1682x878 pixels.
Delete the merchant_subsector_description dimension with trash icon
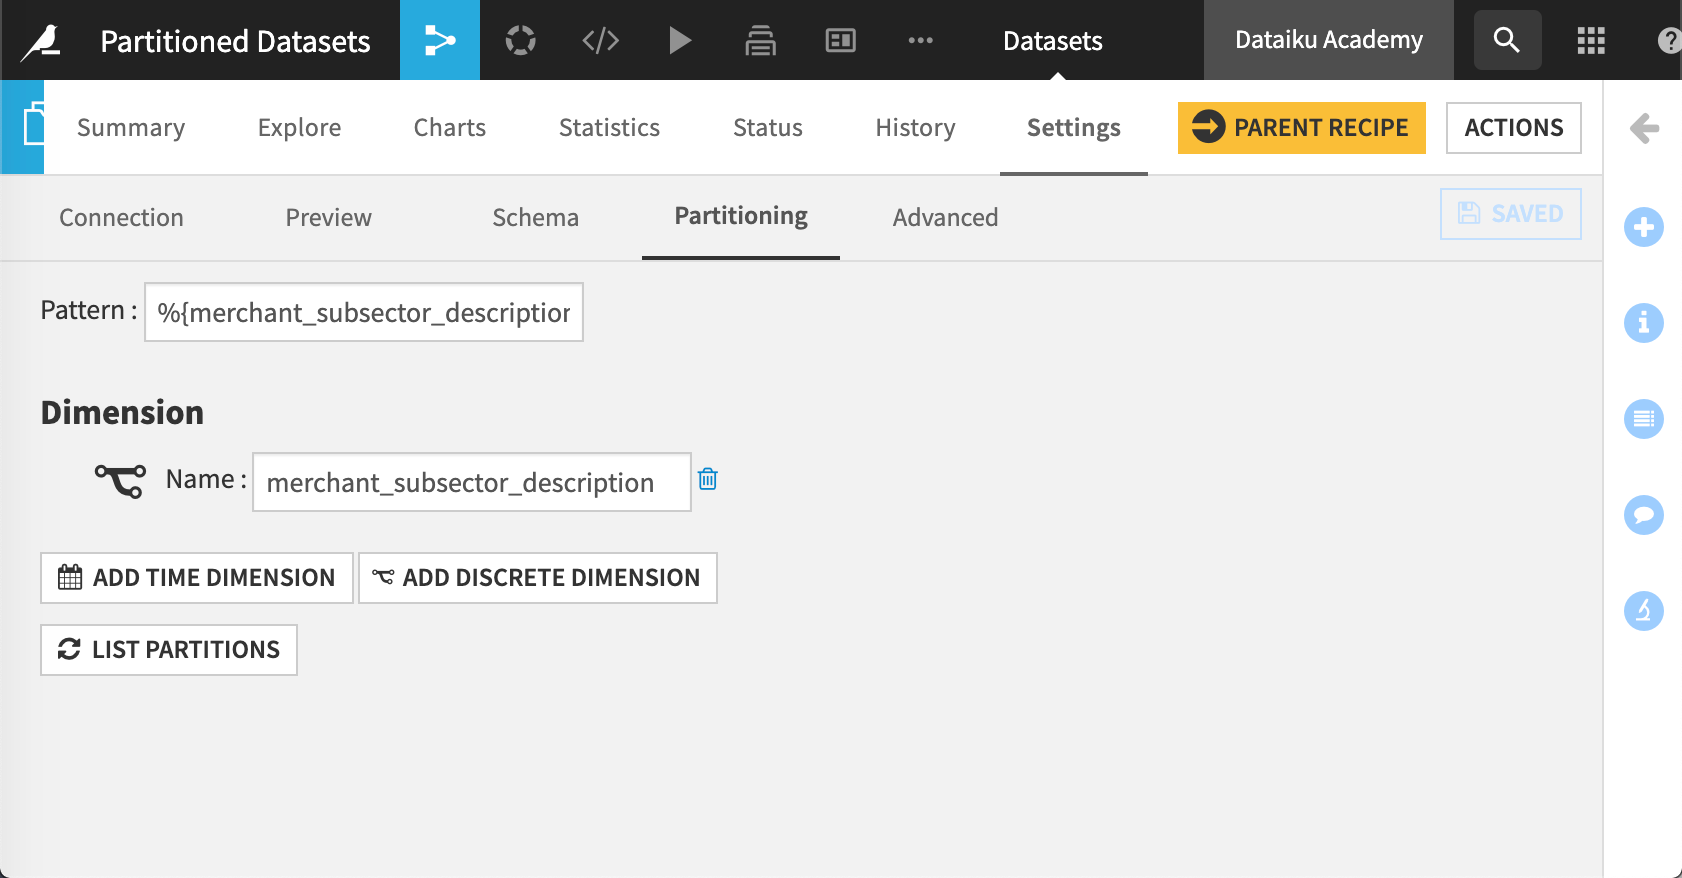click(708, 479)
